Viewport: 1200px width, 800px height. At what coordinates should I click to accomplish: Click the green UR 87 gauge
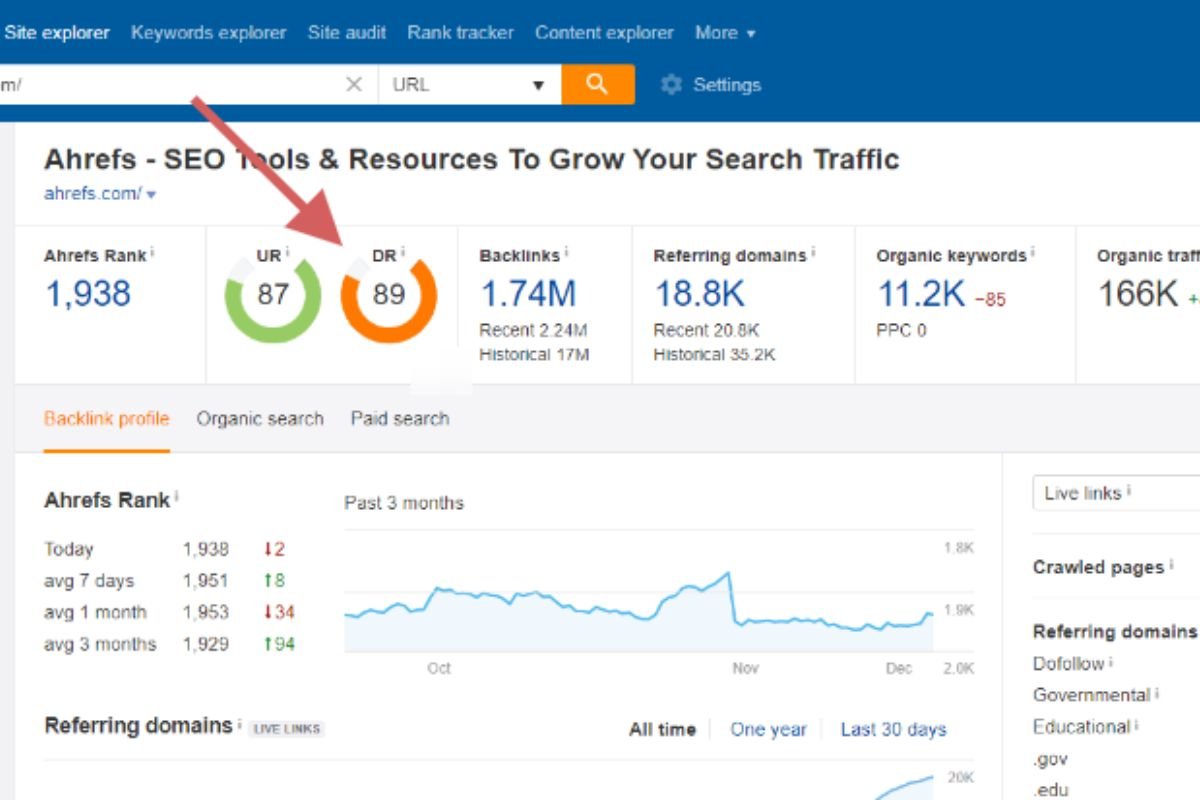point(272,296)
